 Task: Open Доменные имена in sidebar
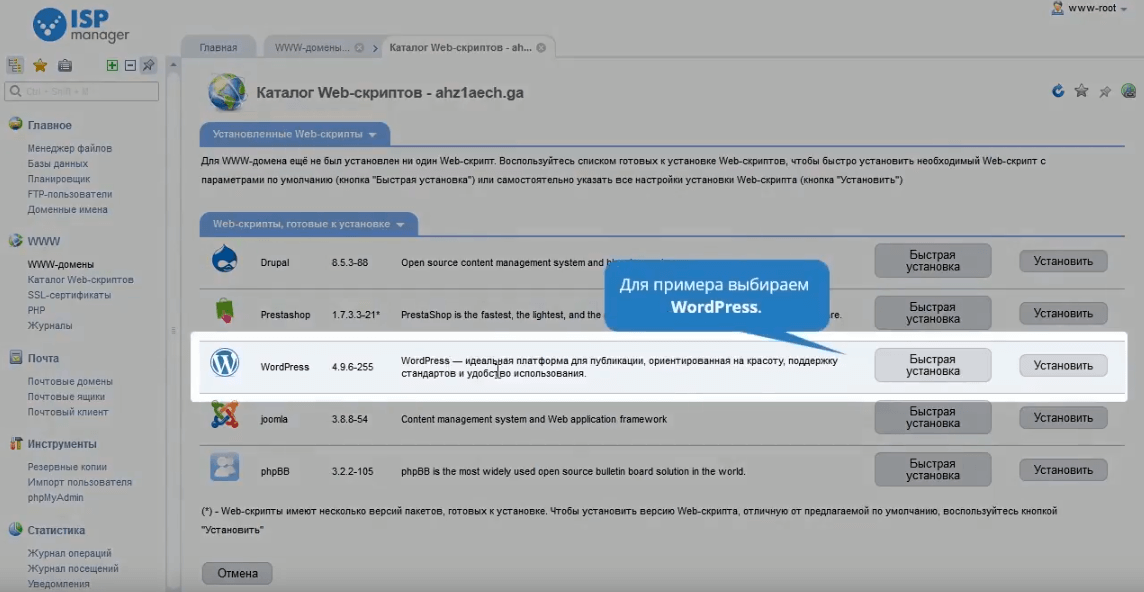68,209
